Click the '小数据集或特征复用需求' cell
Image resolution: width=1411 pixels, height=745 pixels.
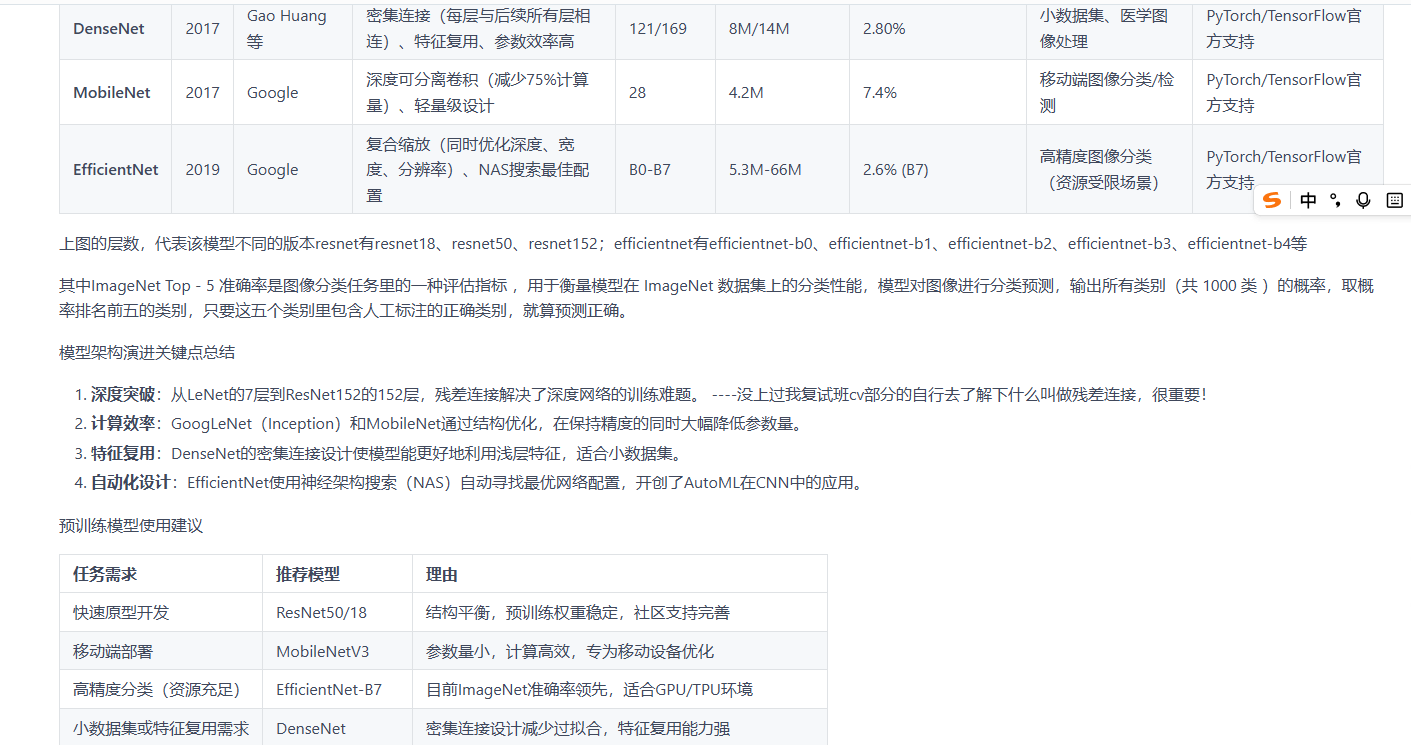[x=161, y=729]
